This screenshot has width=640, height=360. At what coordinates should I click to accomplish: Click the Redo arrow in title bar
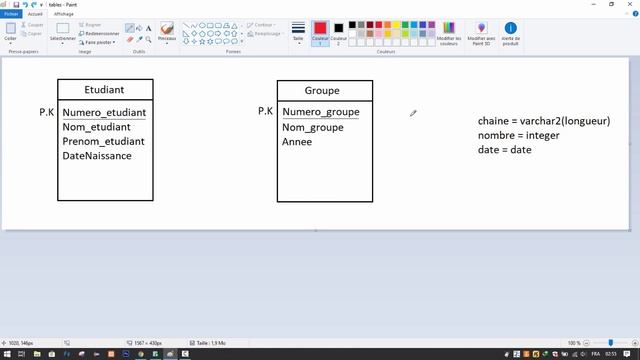click(x=33, y=4)
